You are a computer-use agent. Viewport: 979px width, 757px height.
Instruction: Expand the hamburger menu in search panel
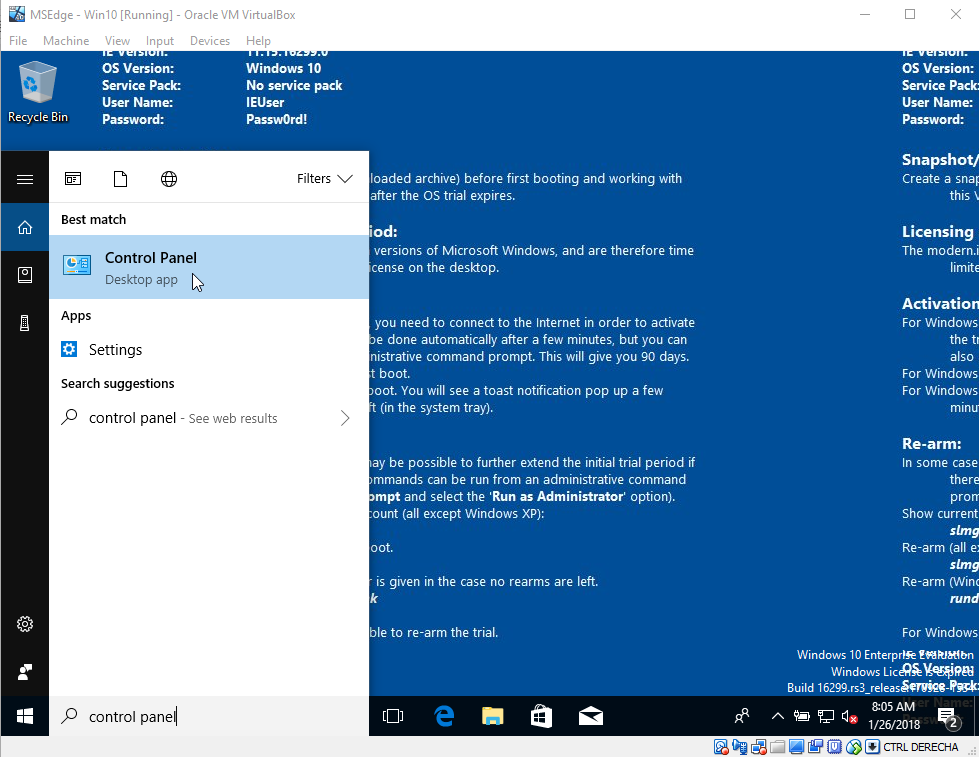tap(25, 180)
